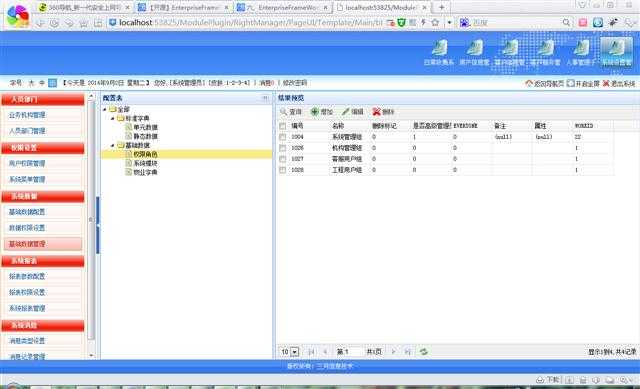Open the 人事管理 module icon in banner

[x=581, y=52]
